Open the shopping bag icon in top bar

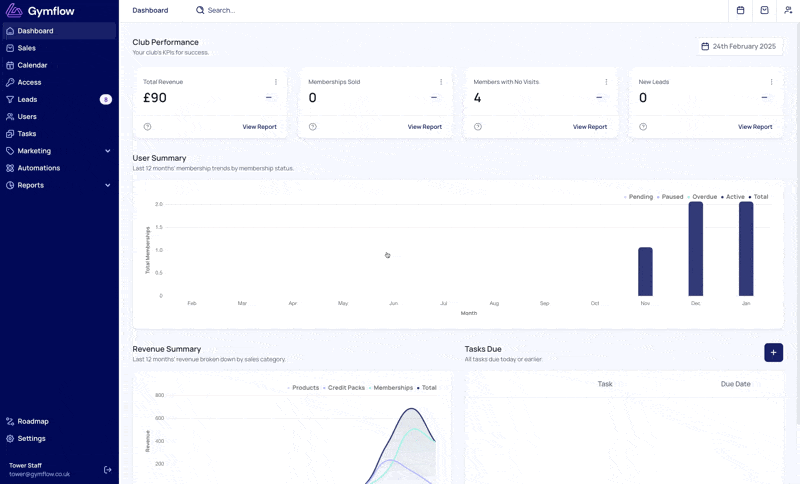[764, 10]
